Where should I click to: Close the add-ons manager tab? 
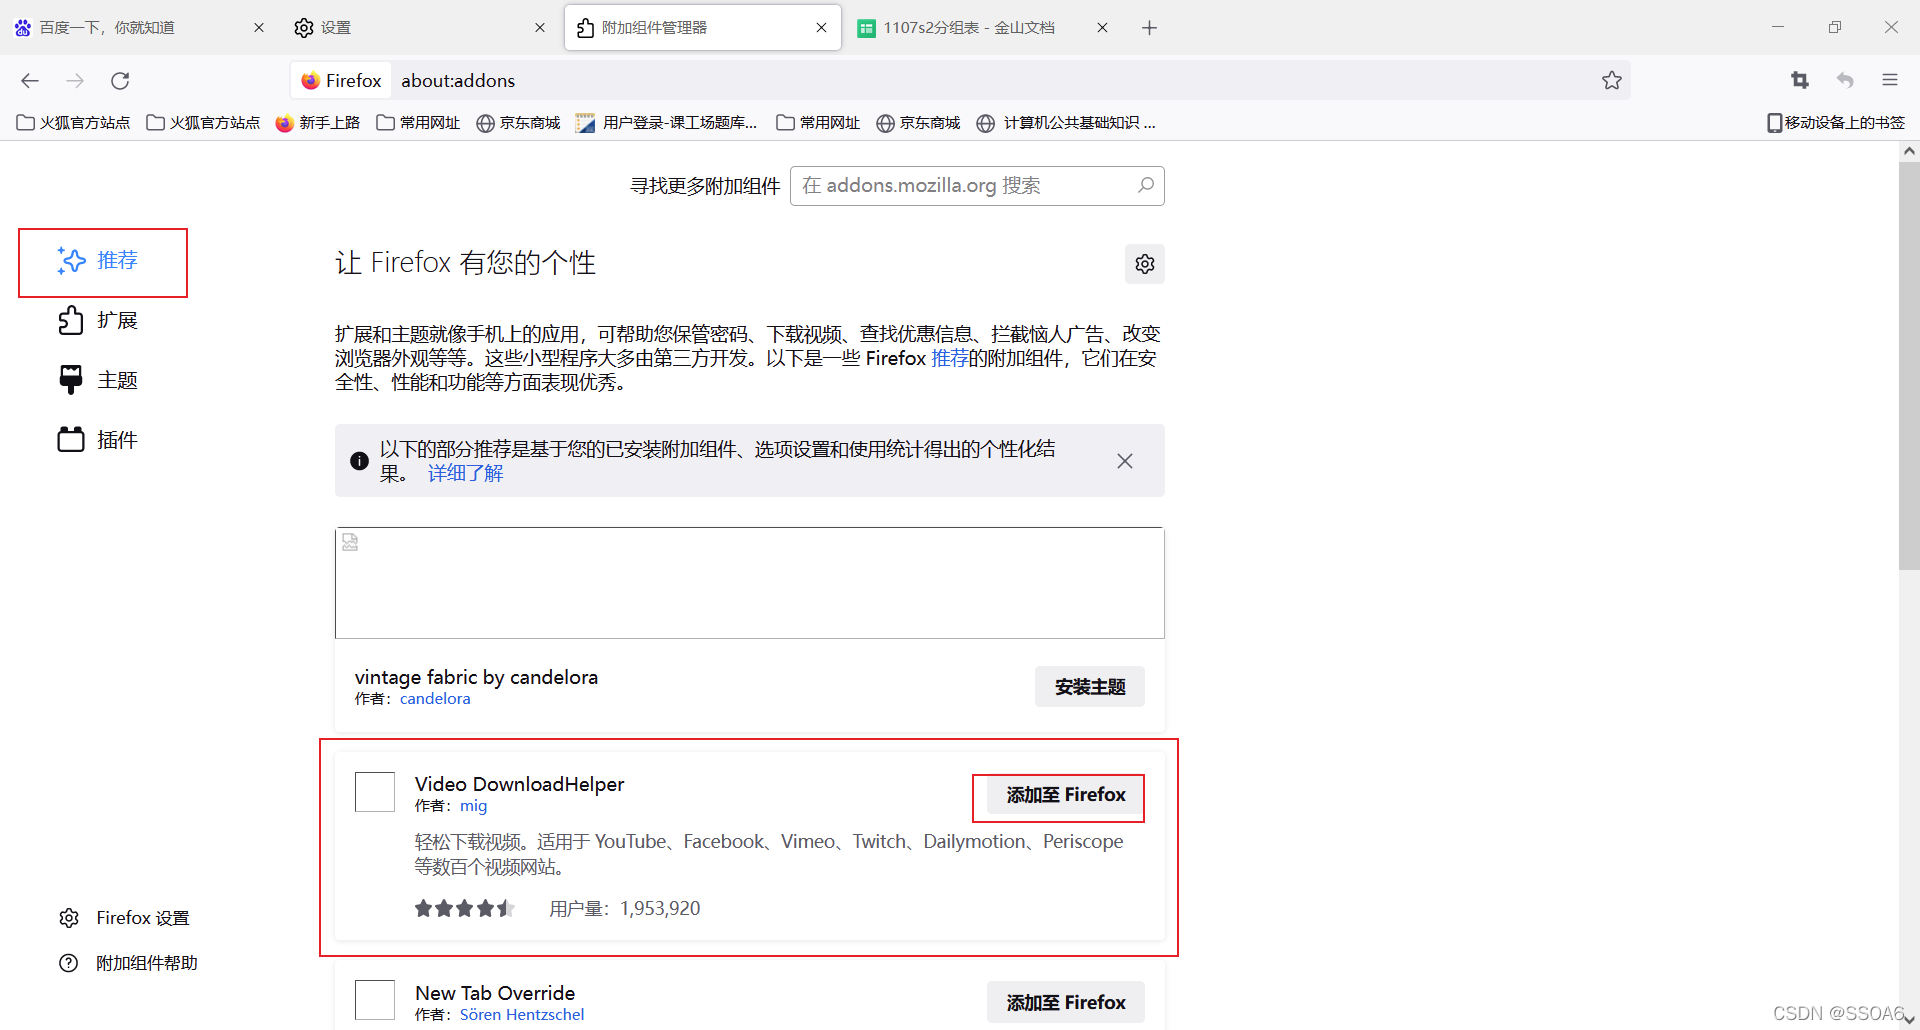pyautogui.click(x=821, y=28)
